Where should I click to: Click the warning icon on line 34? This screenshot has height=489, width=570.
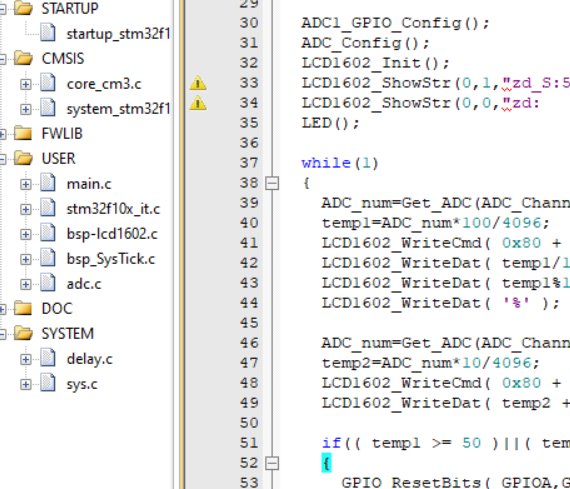[198, 103]
